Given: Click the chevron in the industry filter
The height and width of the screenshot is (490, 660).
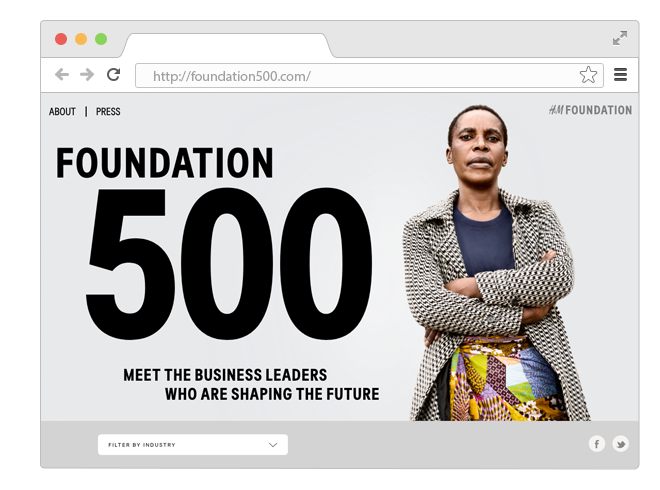Looking at the screenshot, I should click(273, 445).
